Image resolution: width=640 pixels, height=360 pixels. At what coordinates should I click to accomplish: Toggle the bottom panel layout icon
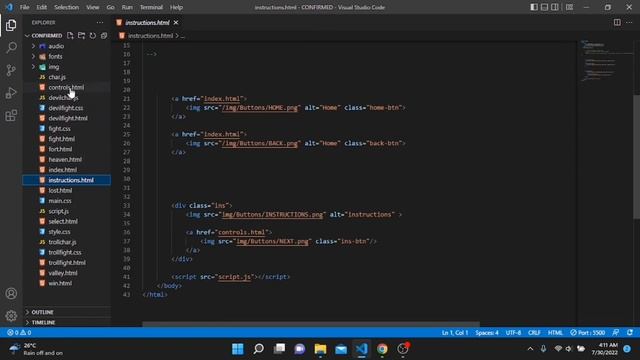(x=544, y=7)
